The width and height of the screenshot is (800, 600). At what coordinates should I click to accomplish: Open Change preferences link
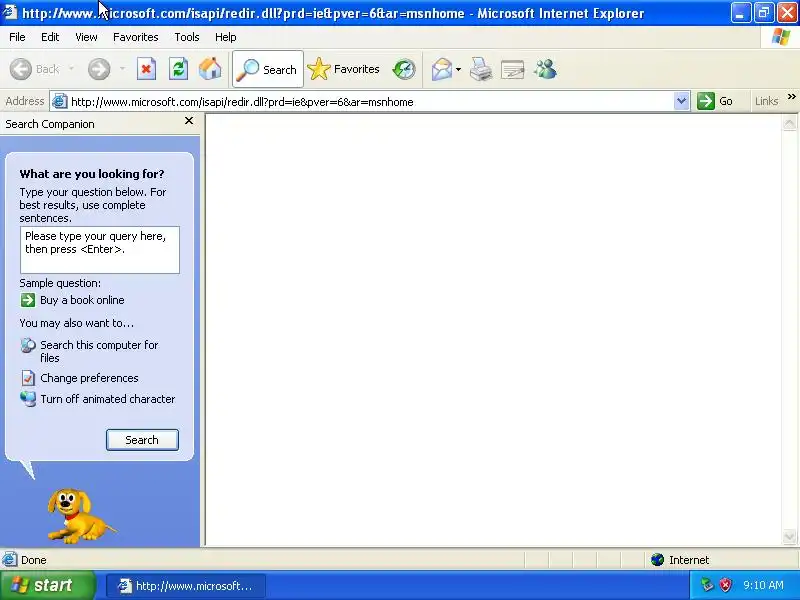pos(89,378)
